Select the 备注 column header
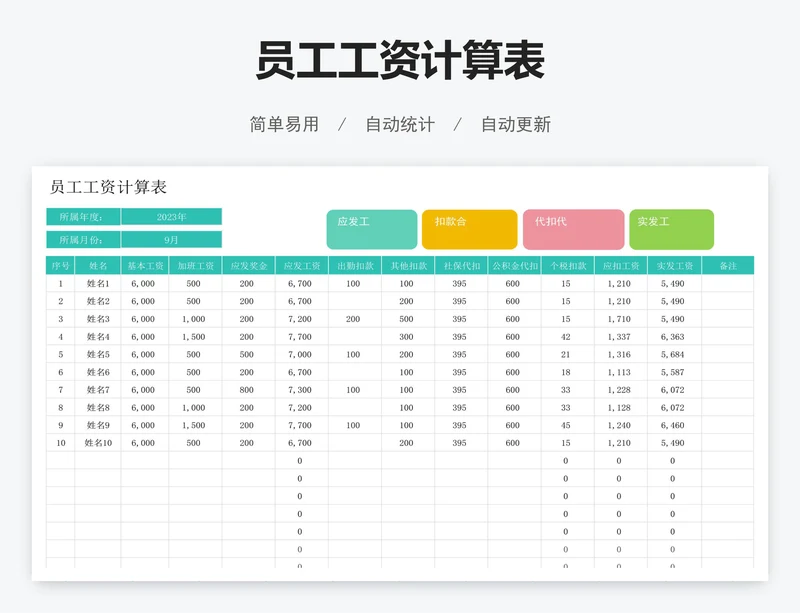Screen dimensions: 800x613 [x=728, y=265]
